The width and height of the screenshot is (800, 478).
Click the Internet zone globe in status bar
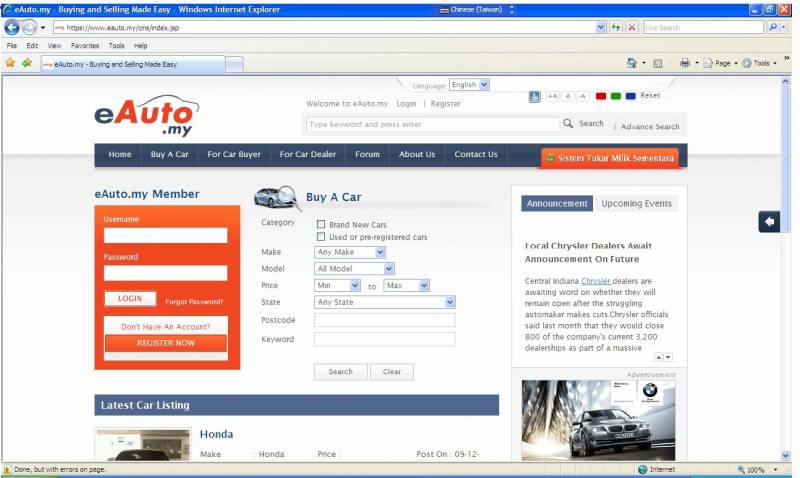pyautogui.click(x=642, y=469)
